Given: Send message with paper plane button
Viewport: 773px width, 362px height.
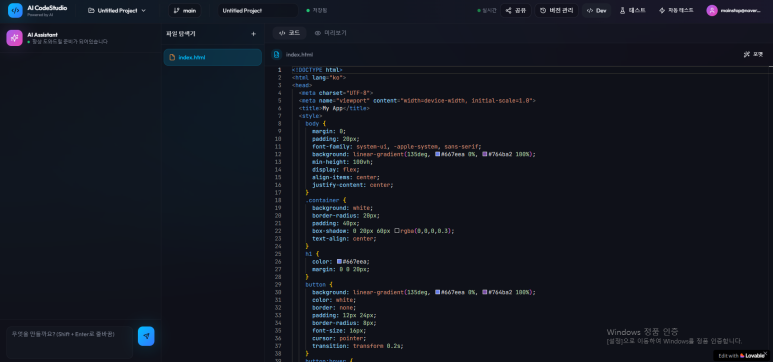Looking at the screenshot, I should pyautogui.click(x=146, y=336).
